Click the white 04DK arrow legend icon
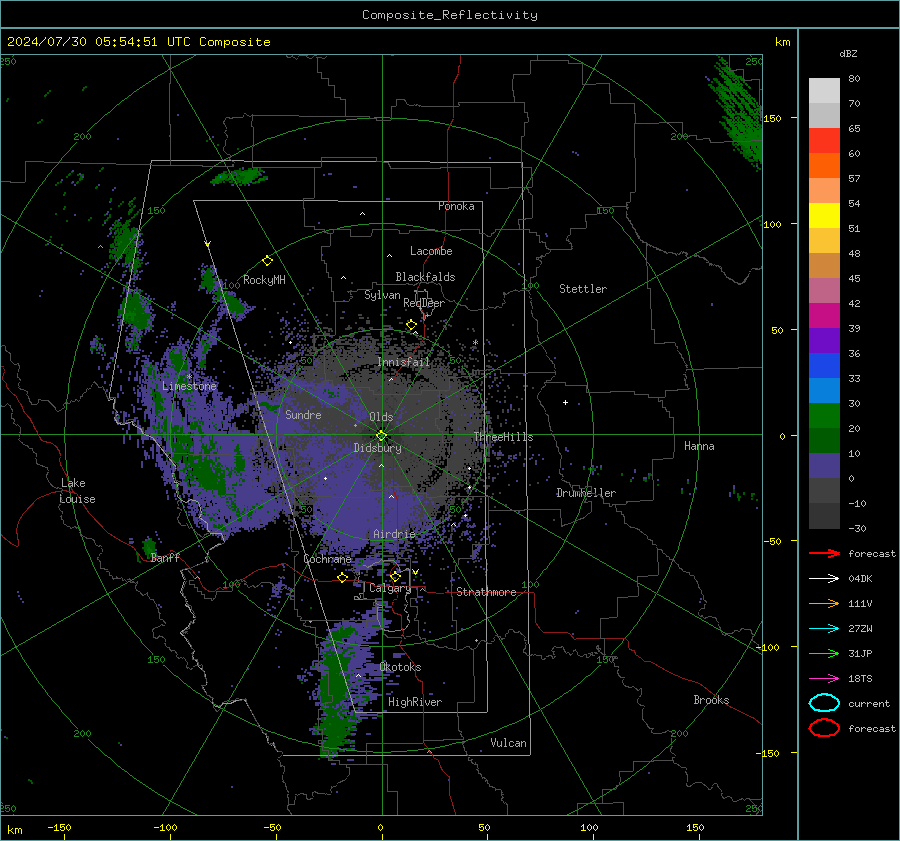Screen dimensions: 900x841 (824, 578)
